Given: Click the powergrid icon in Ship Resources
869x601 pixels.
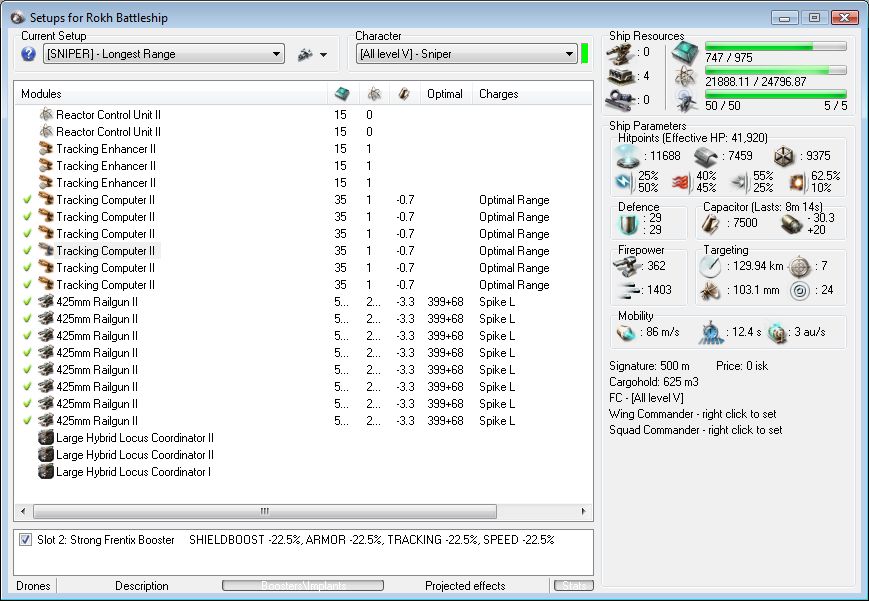Looking at the screenshot, I should (686, 76).
